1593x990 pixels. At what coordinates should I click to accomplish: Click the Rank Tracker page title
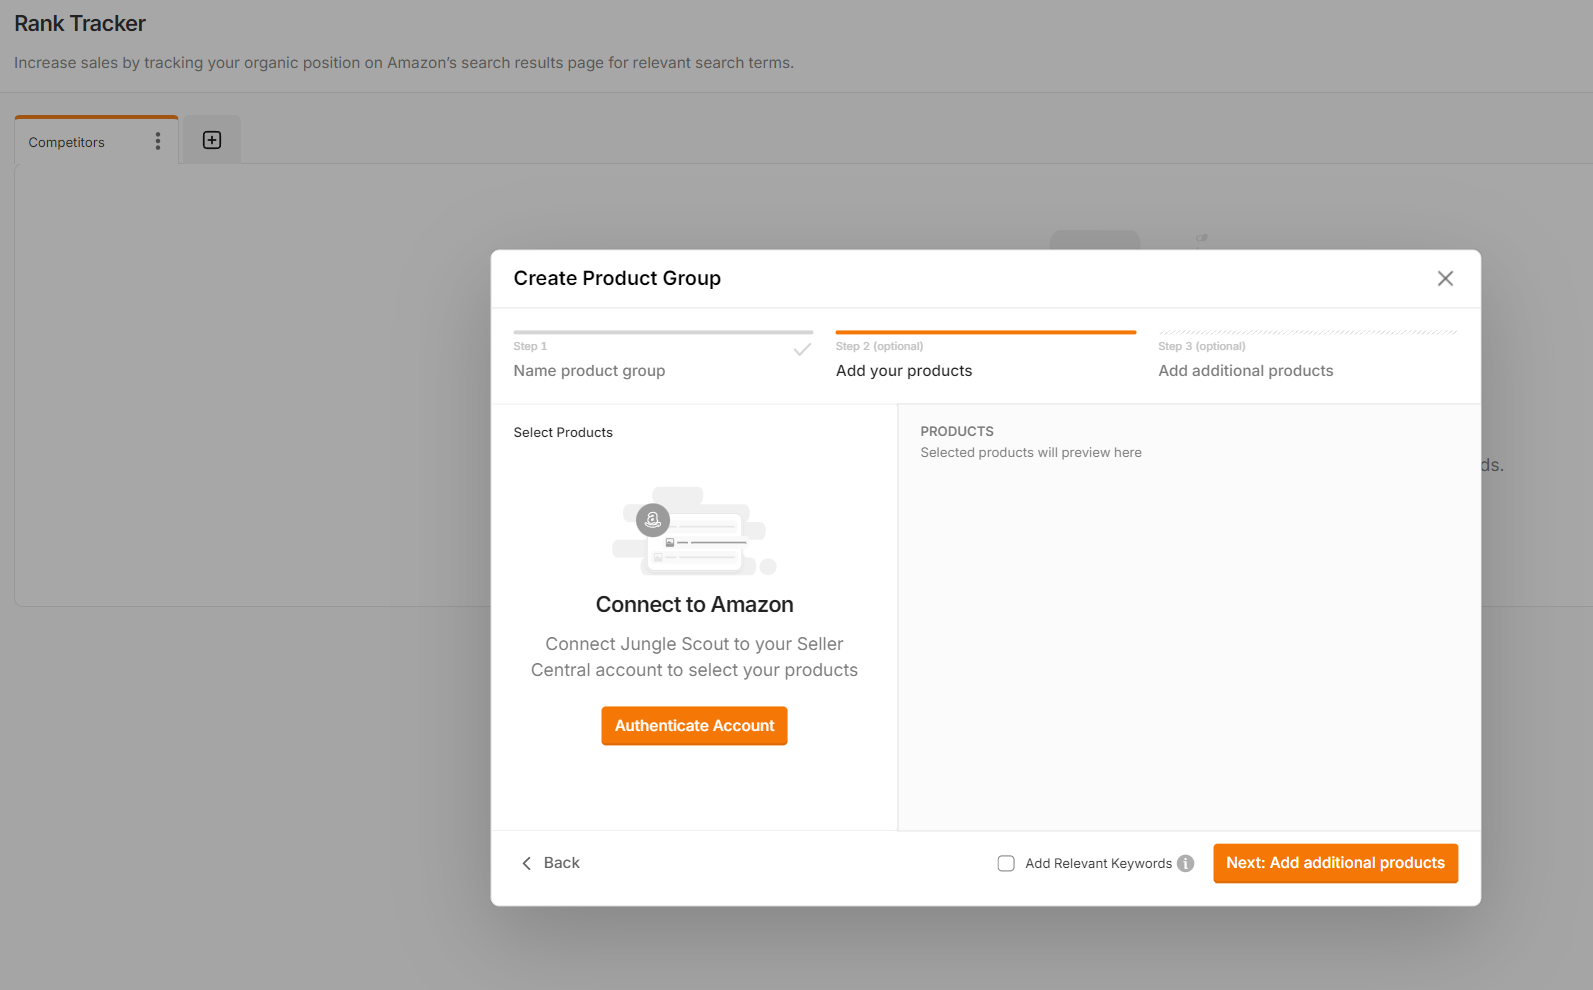click(x=80, y=24)
